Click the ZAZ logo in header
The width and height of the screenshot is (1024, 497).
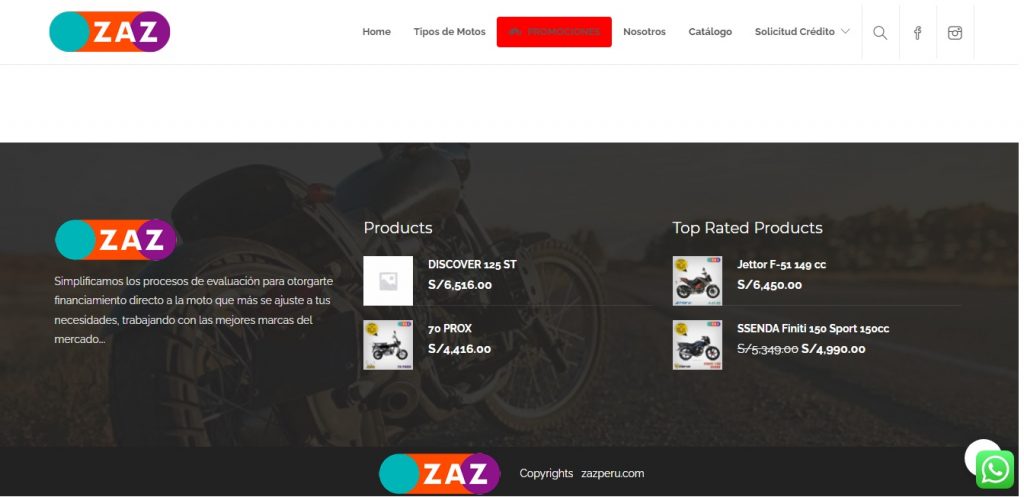[110, 31]
